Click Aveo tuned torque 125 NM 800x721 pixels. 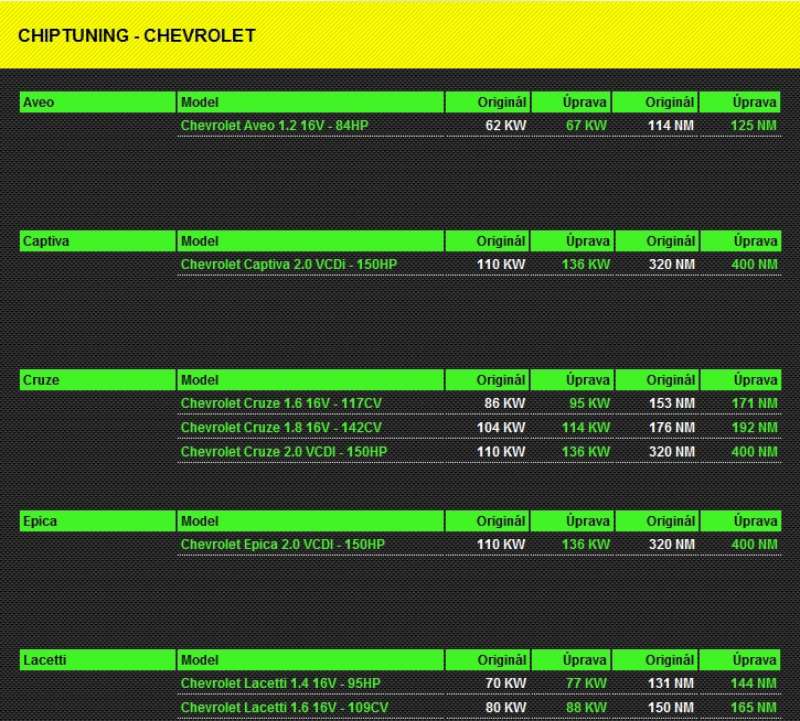754,126
